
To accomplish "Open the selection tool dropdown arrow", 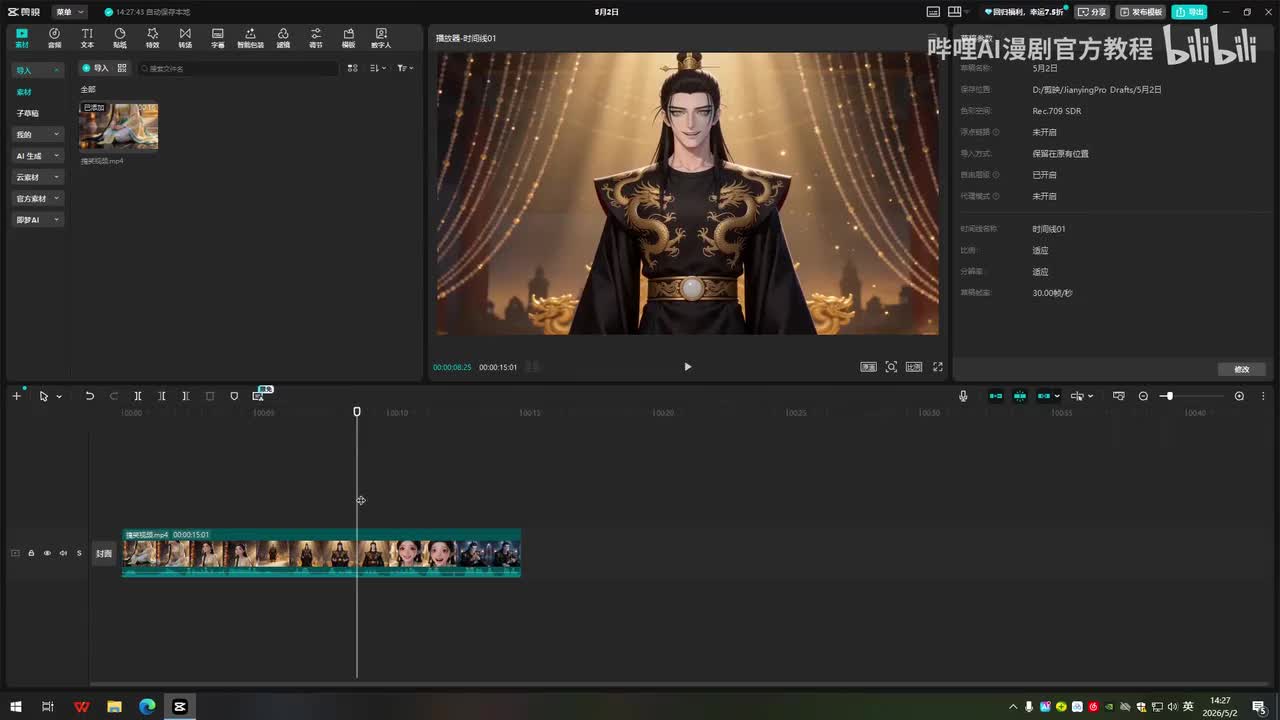I will pyautogui.click(x=59, y=396).
